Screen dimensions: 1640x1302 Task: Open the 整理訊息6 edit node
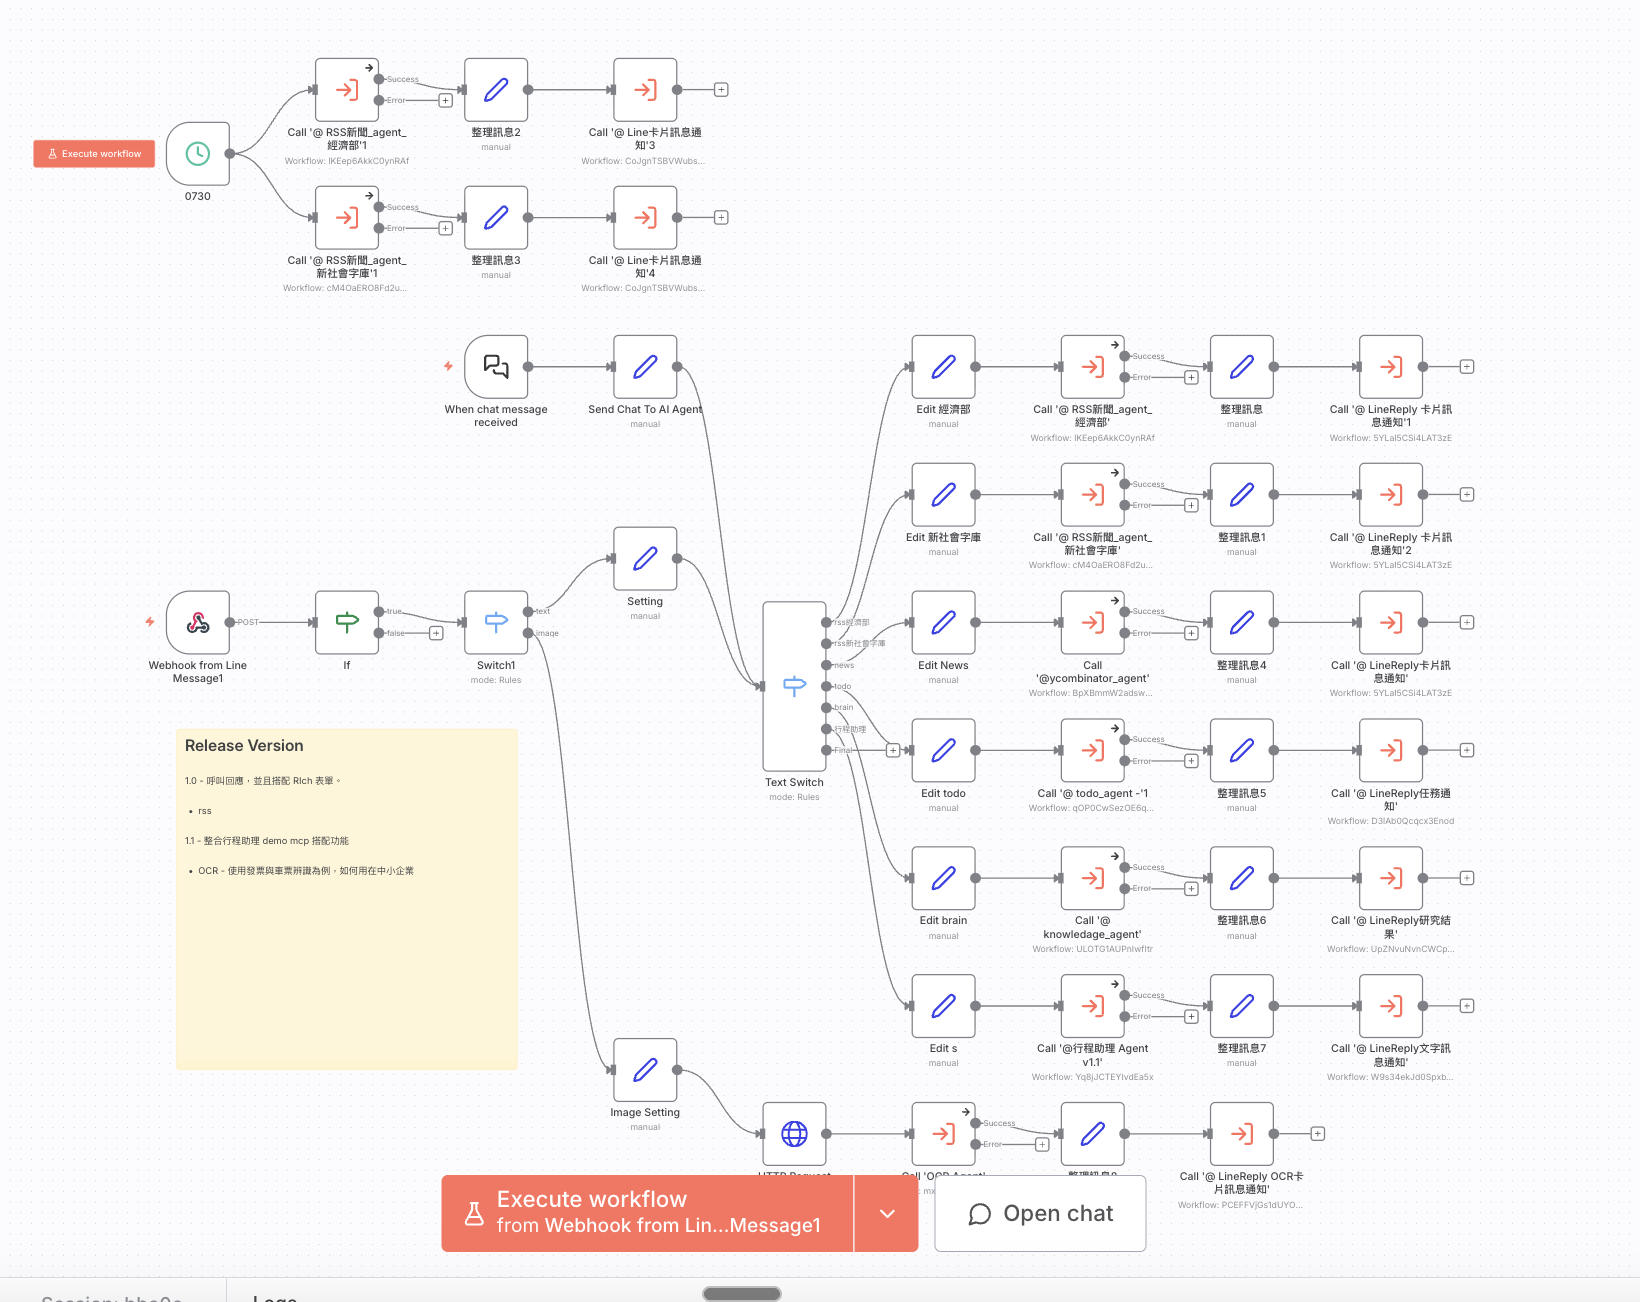pyautogui.click(x=1241, y=878)
